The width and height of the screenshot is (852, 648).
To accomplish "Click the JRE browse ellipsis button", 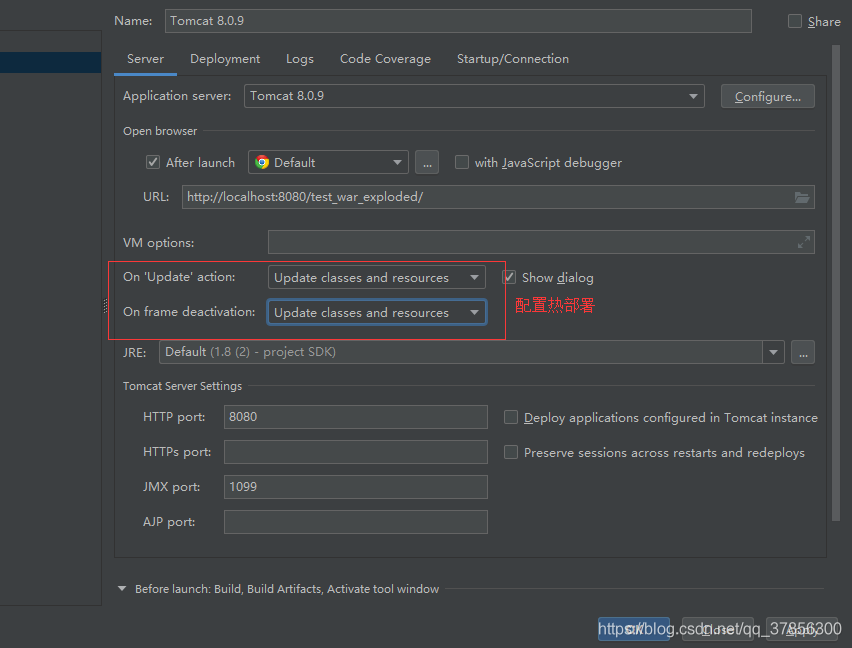I will point(803,352).
